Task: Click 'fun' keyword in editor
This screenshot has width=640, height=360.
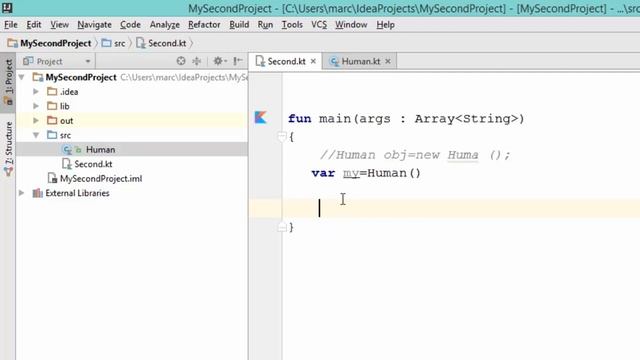Action: pyautogui.click(x=300, y=119)
